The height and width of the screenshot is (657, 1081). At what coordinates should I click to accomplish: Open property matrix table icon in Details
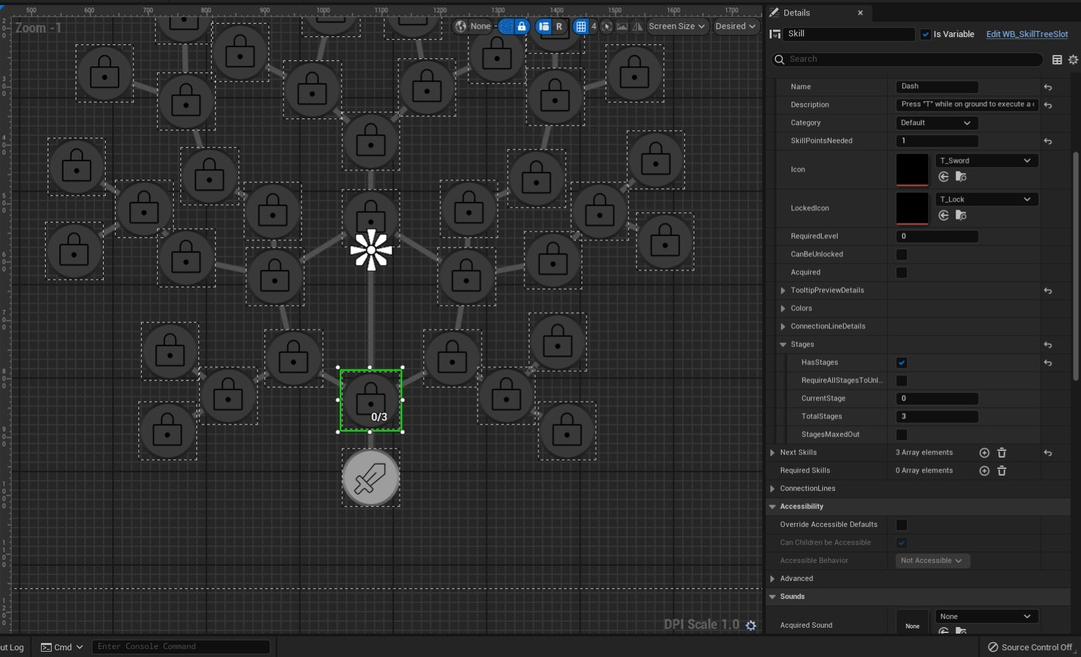(1057, 60)
